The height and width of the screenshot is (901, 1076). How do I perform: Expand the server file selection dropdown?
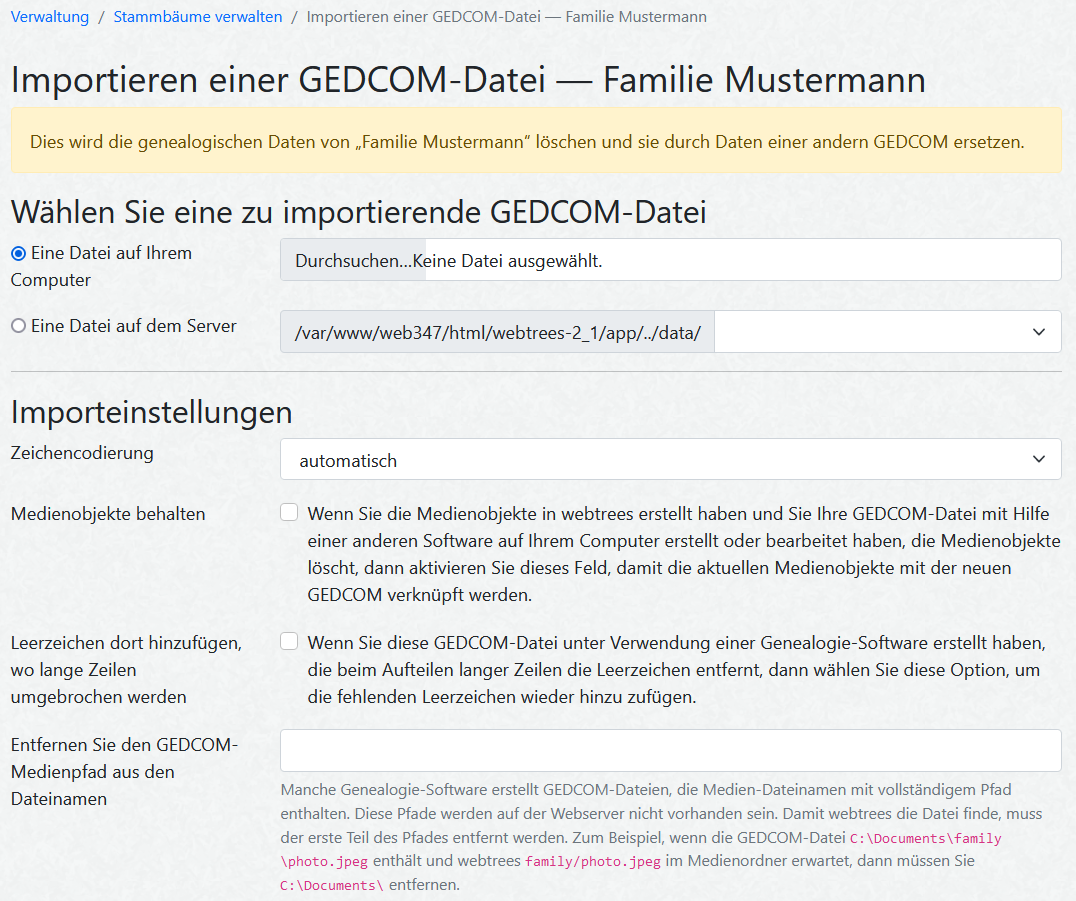[887, 332]
